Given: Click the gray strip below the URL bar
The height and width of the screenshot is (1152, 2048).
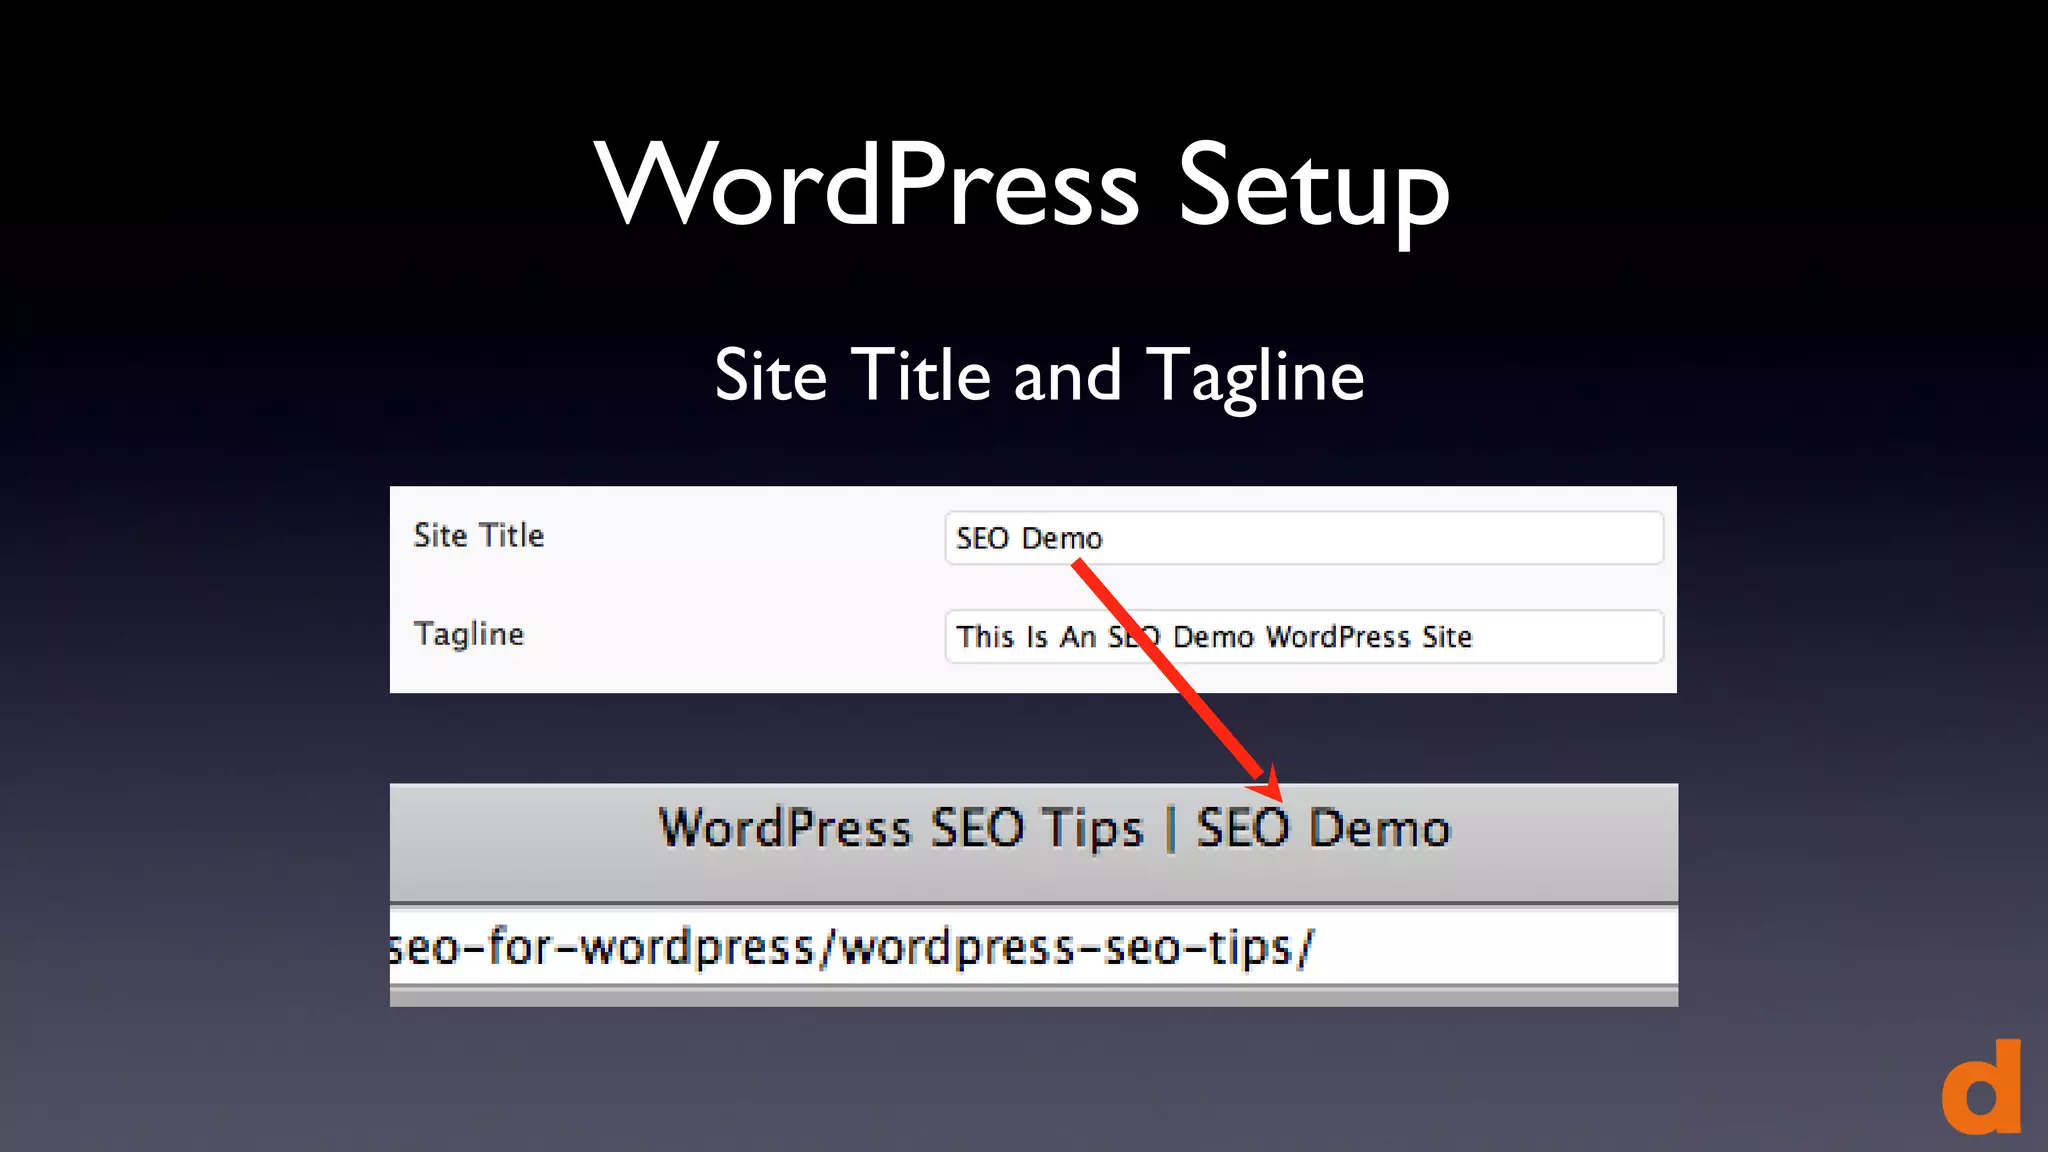Looking at the screenshot, I should click(1033, 996).
